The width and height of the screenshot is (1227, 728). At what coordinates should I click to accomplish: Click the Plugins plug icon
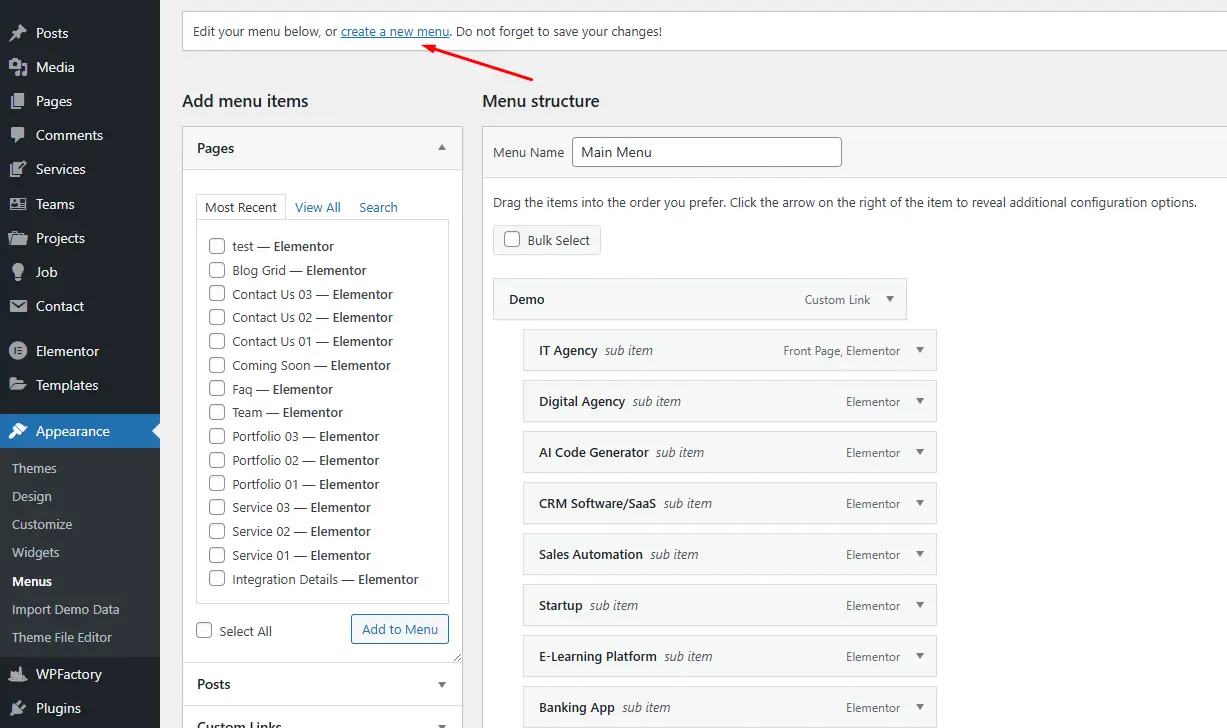coord(18,708)
